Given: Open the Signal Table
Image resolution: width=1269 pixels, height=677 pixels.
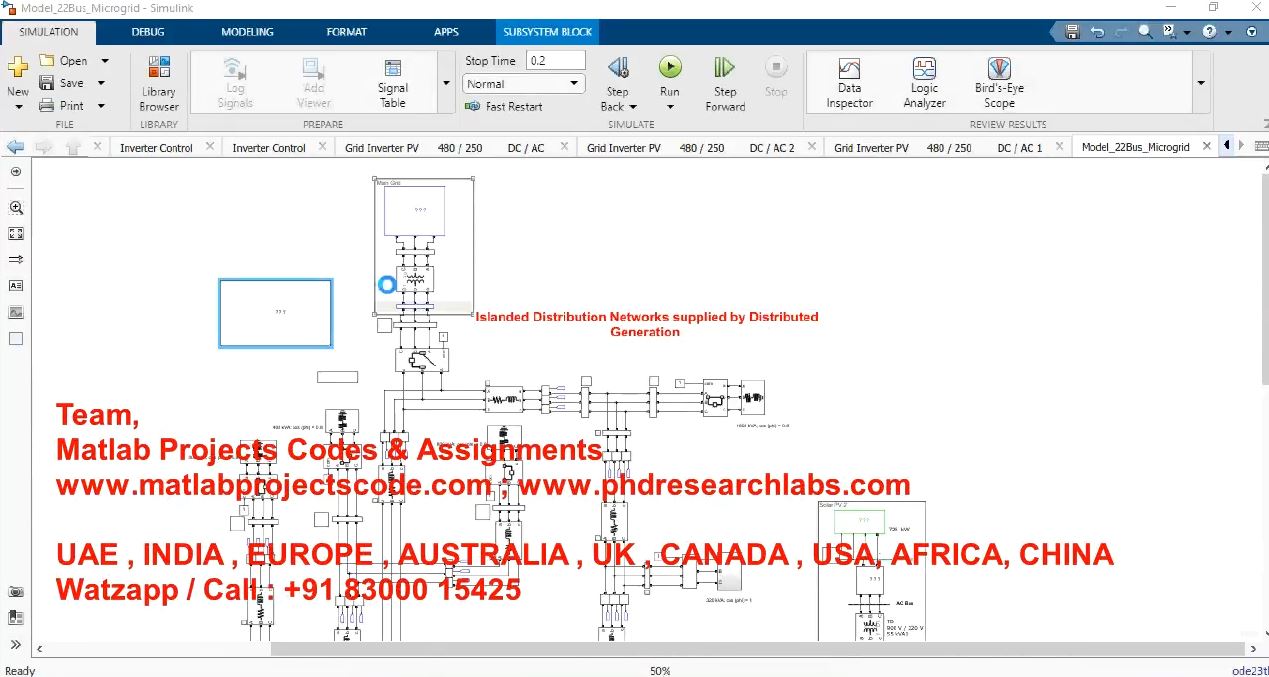Looking at the screenshot, I should pos(392,82).
